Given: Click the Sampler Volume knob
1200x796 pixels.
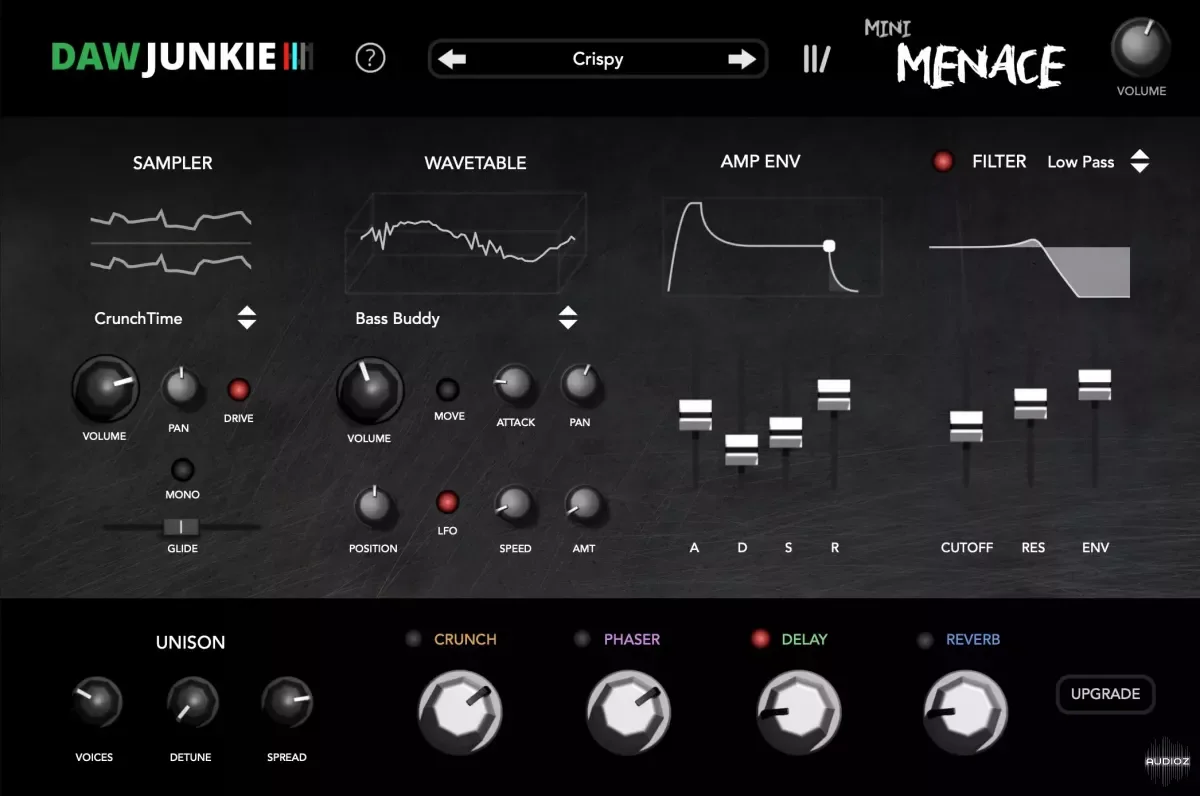Looking at the screenshot, I should (x=105, y=389).
